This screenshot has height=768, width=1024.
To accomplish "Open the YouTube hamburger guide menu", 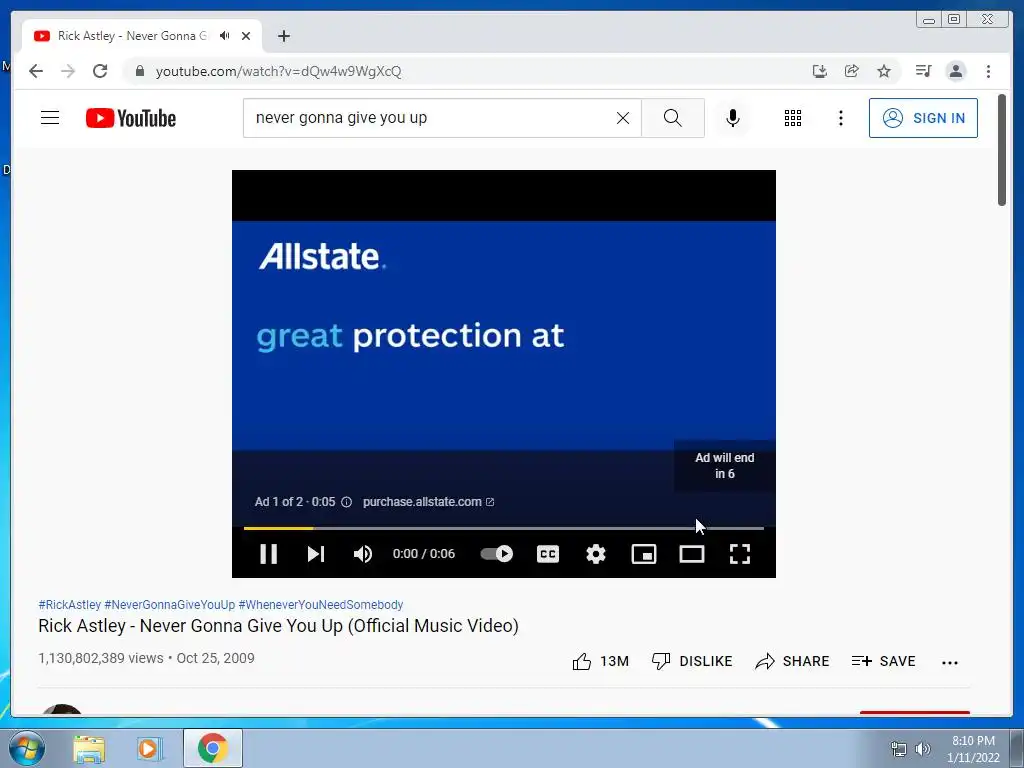I will coord(50,118).
